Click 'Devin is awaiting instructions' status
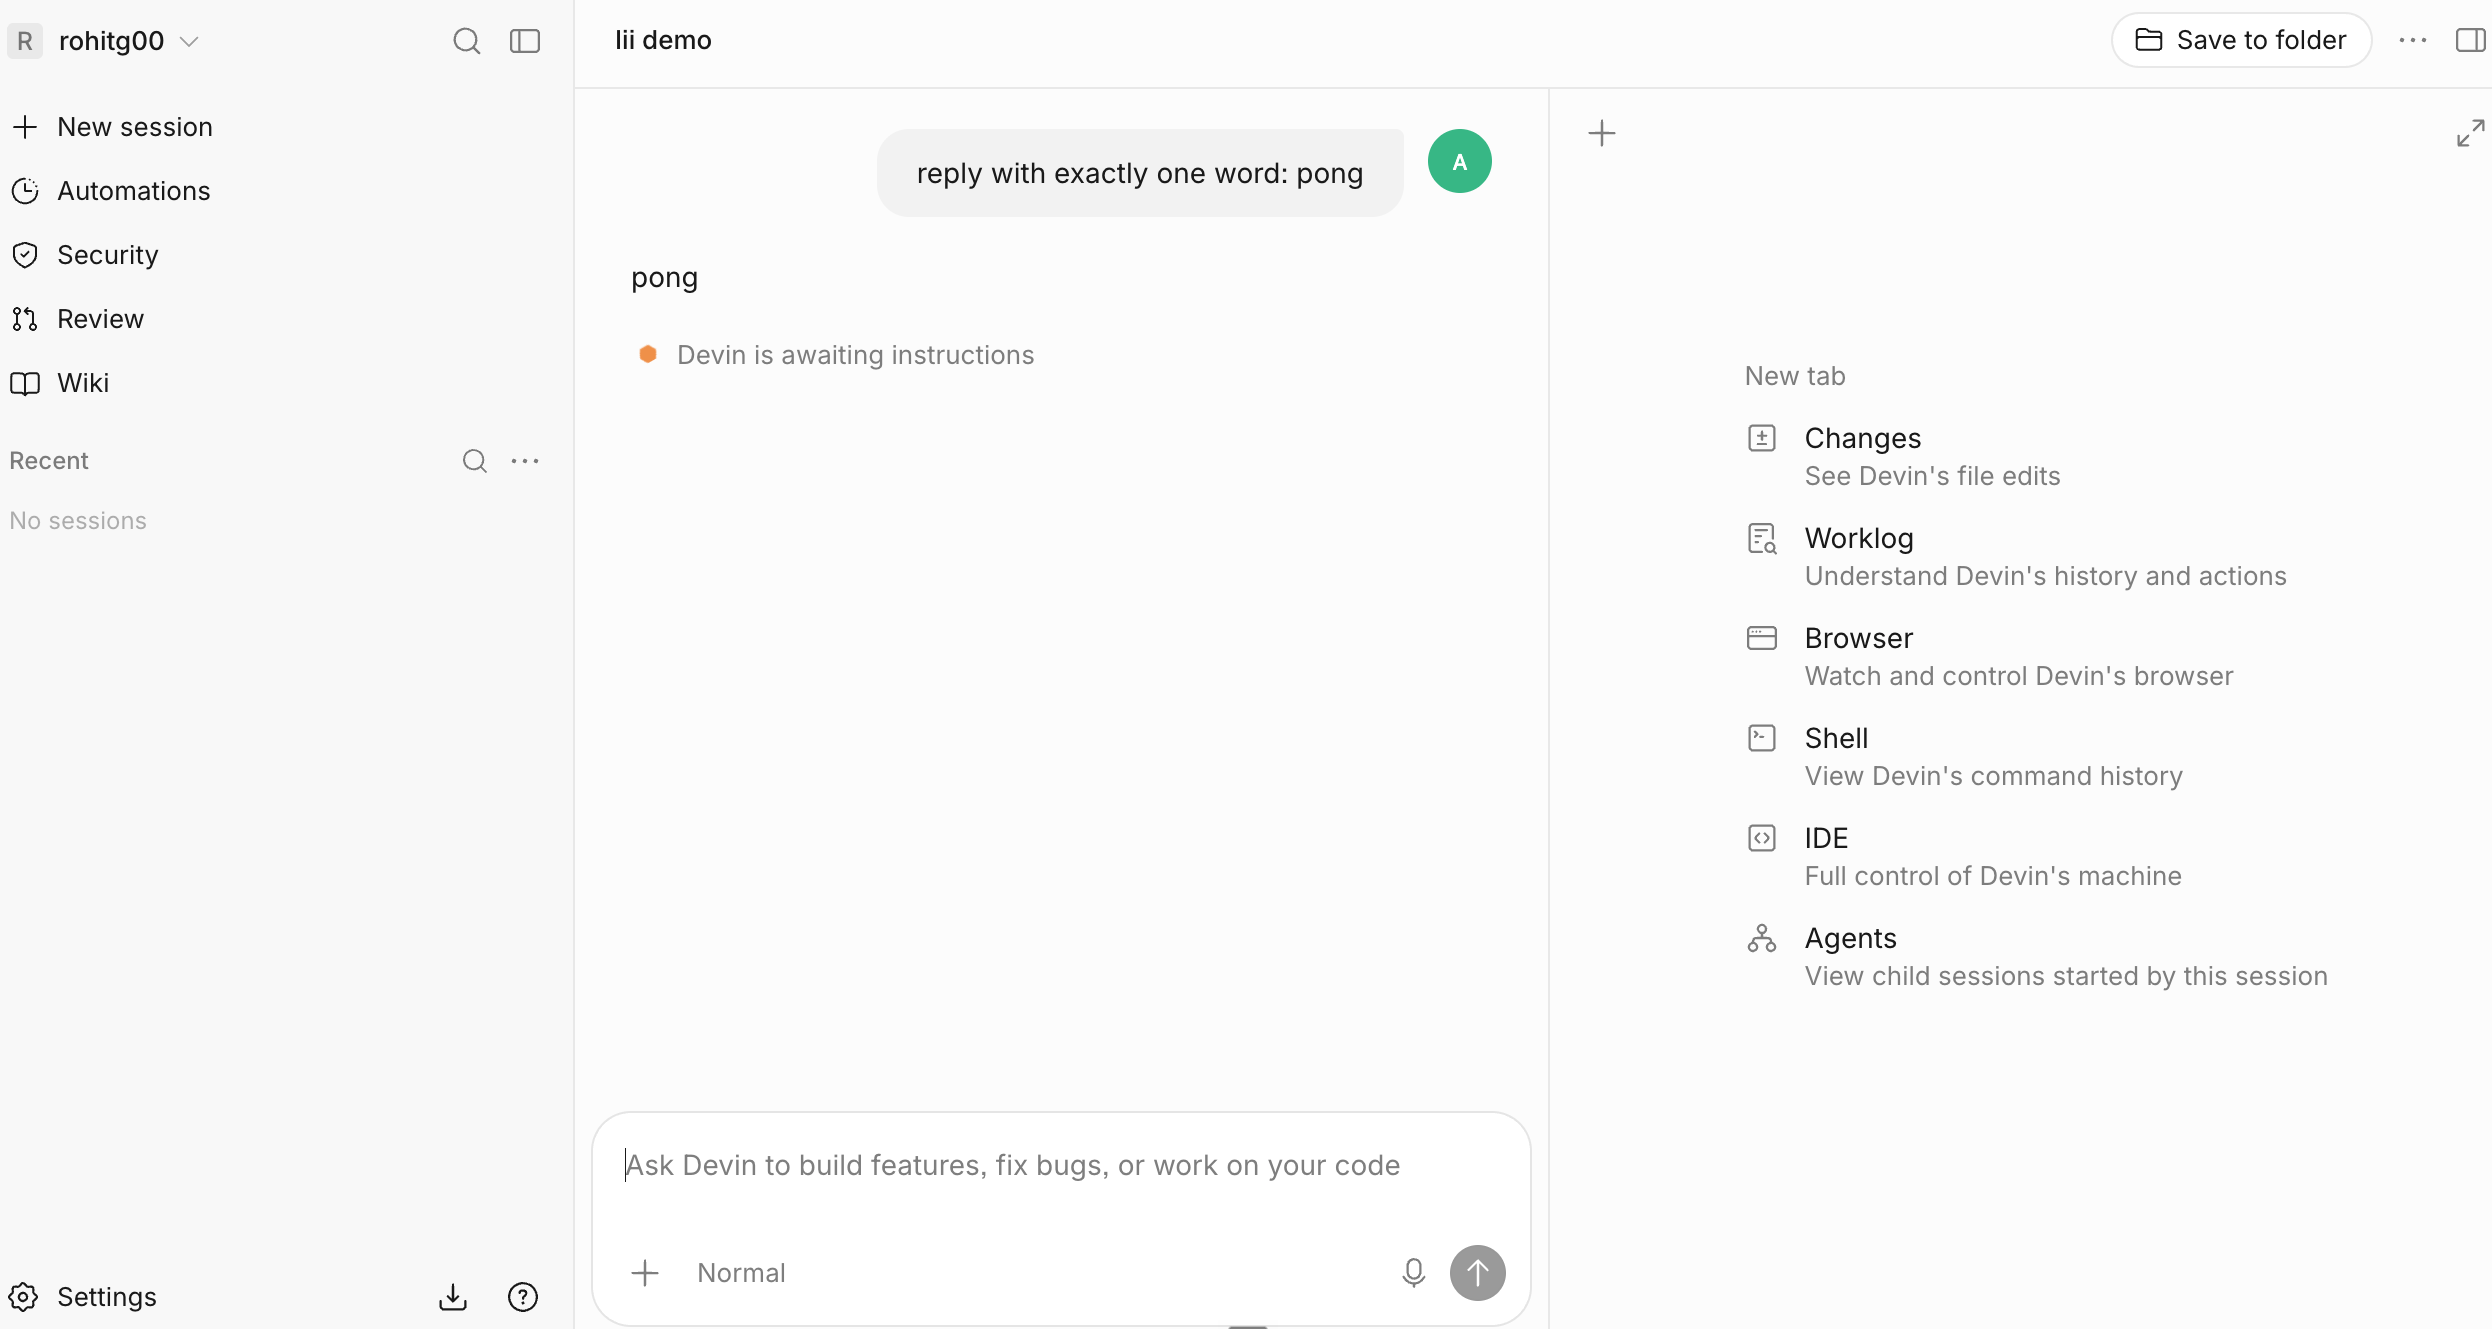The width and height of the screenshot is (2492, 1329). point(855,355)
